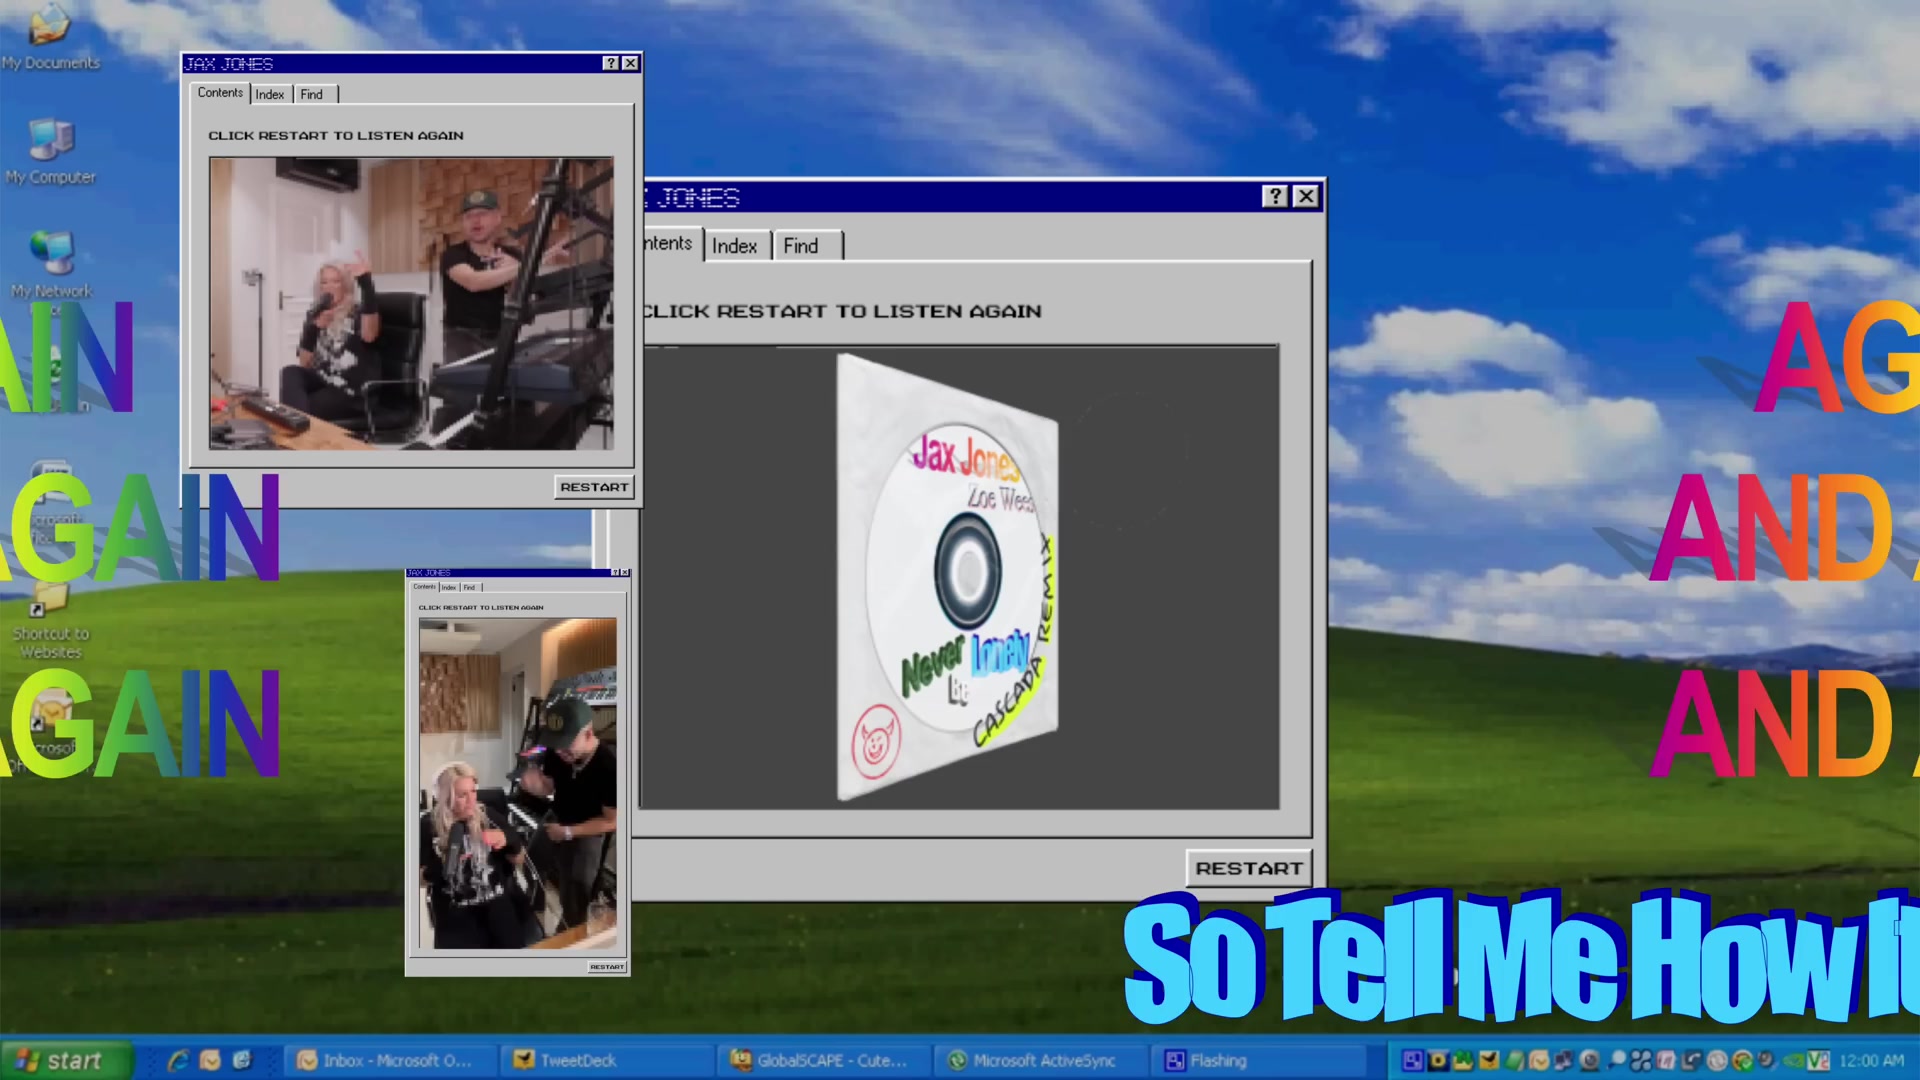Click RESTART in the small bottom Jax Jones window
This screenshot has height=1080, width=1920.
tap(607, 967)
